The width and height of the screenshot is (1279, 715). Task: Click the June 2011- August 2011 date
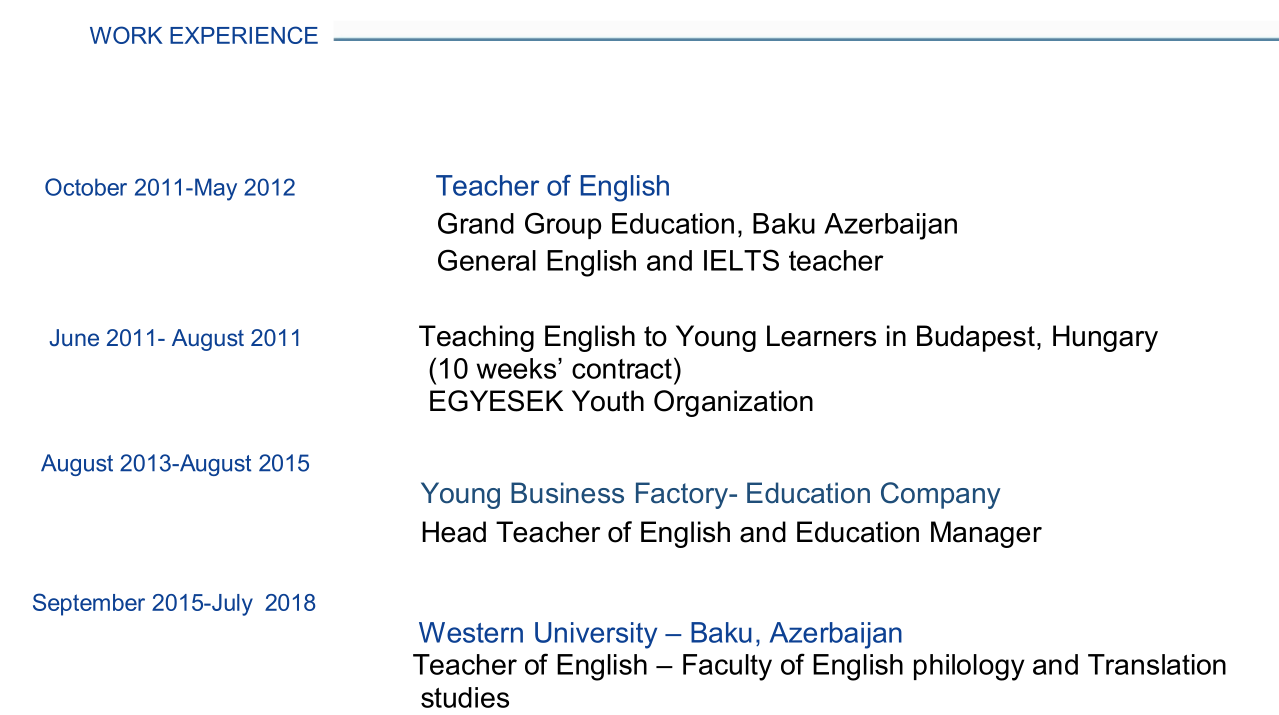click(x=175, y=338)
